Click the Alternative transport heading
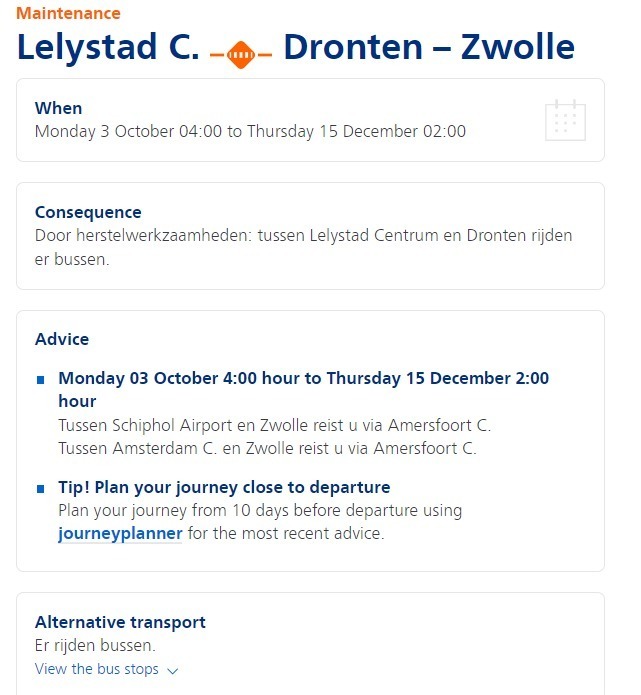 [x=121, y=622]
